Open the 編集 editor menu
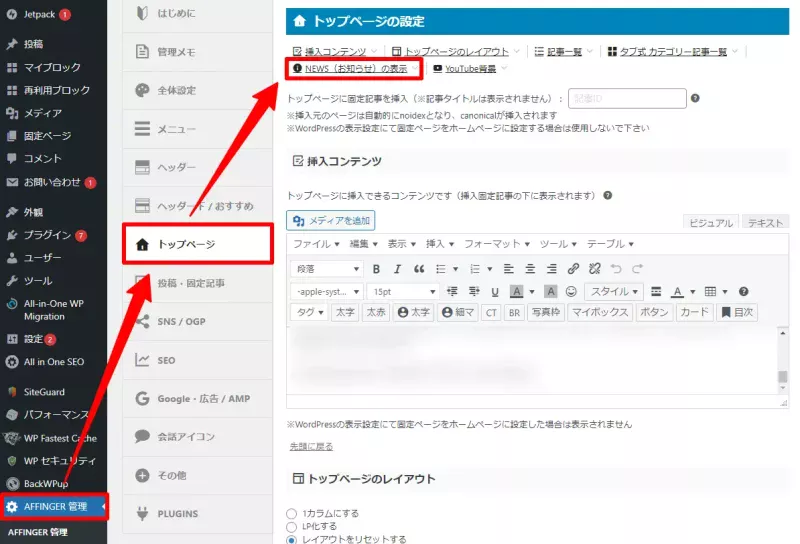Viewport: 800px width, 544px height. click(363, 244)
